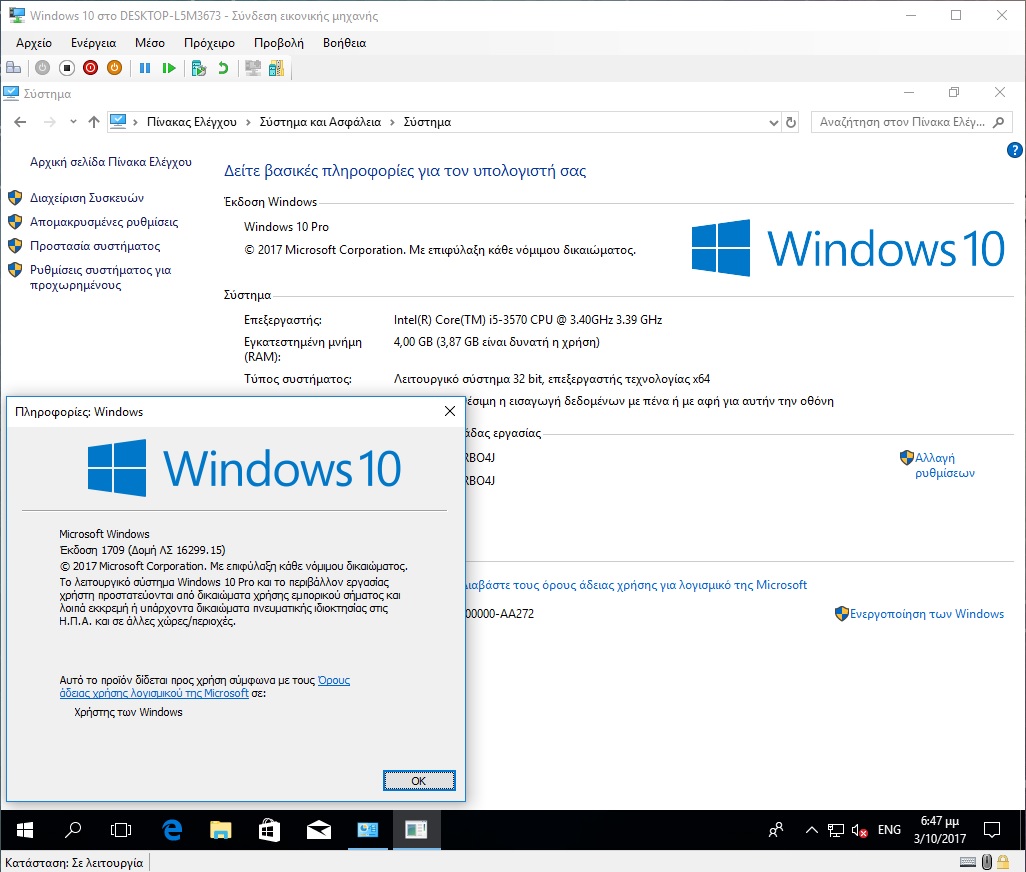Expand the address bar history dropdown

click(773, 122)
